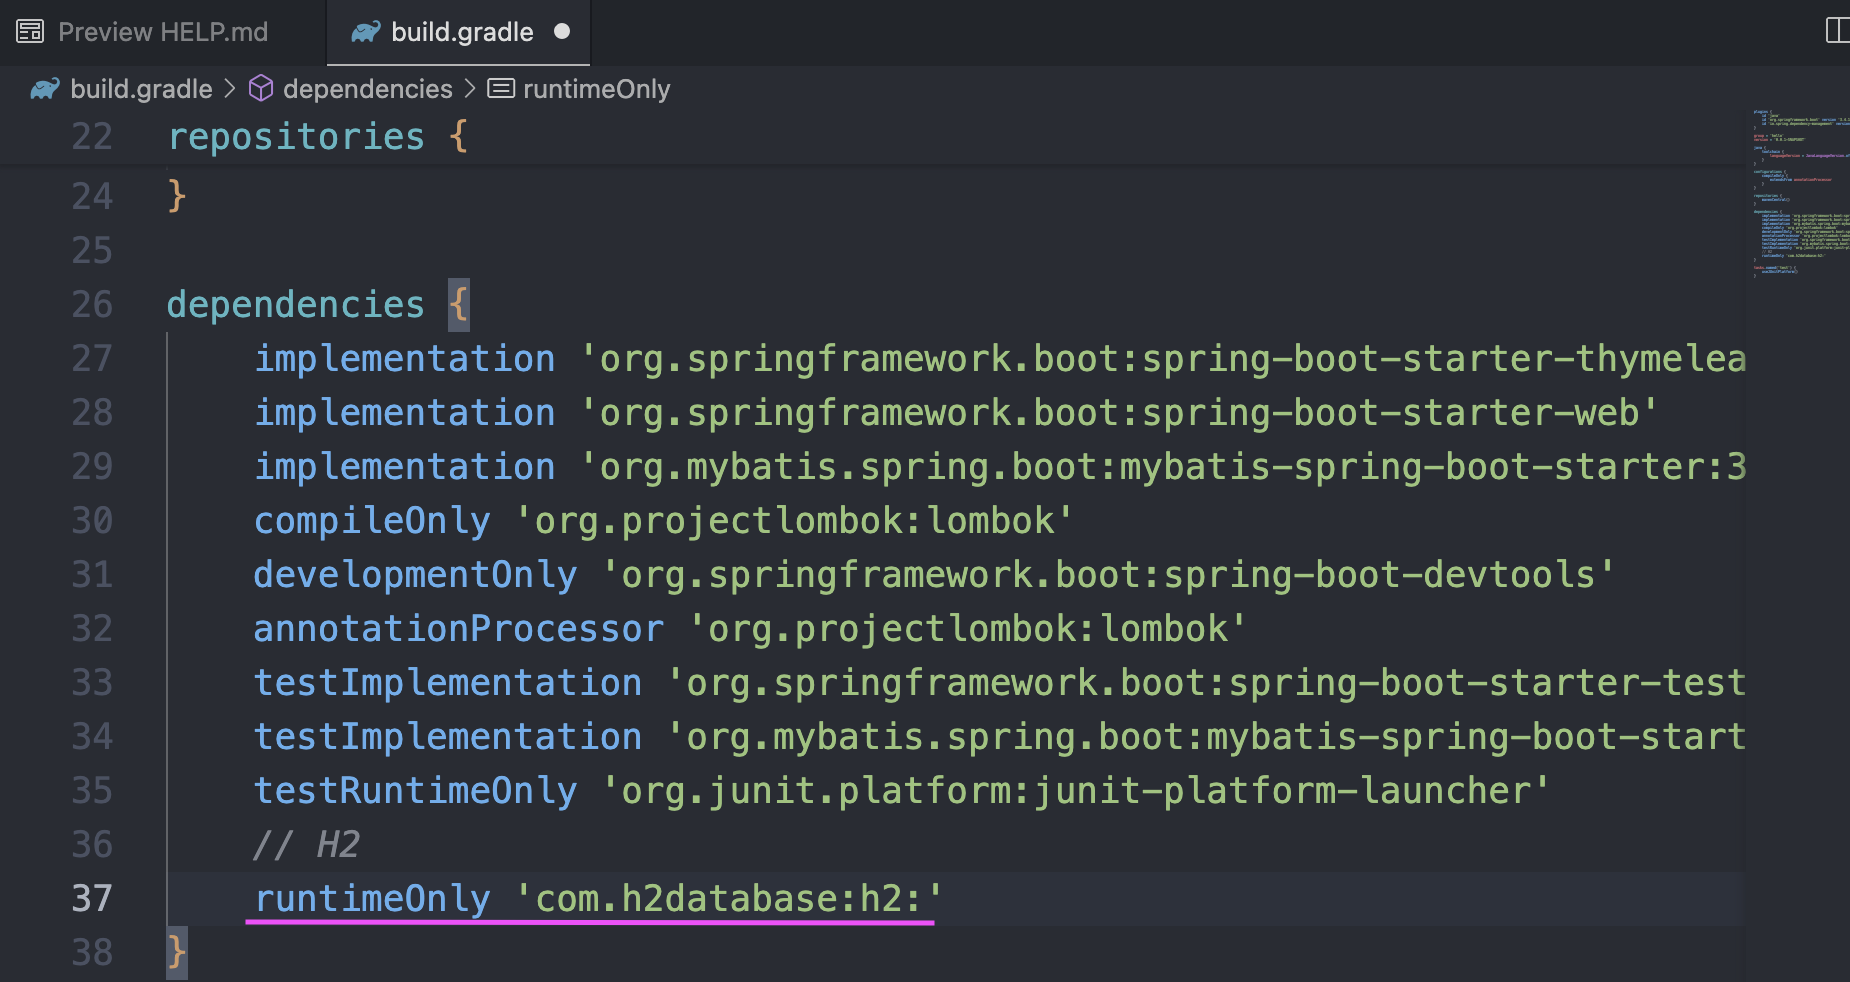The width and height of the screenshot is (1850, 982).
Task: Click 'runtimeOnly' keyword on line 37
Action: point(372,898)
